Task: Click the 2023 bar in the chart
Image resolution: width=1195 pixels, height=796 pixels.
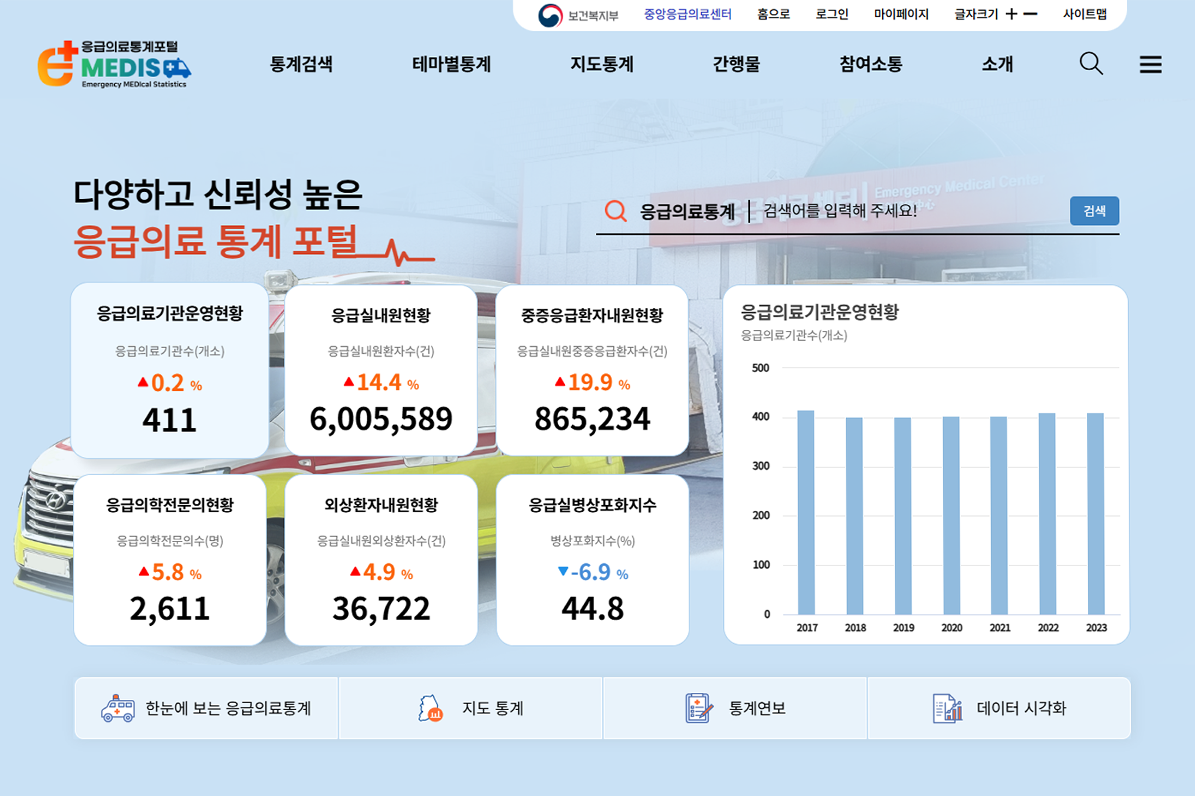Action: pos(1096,513)
